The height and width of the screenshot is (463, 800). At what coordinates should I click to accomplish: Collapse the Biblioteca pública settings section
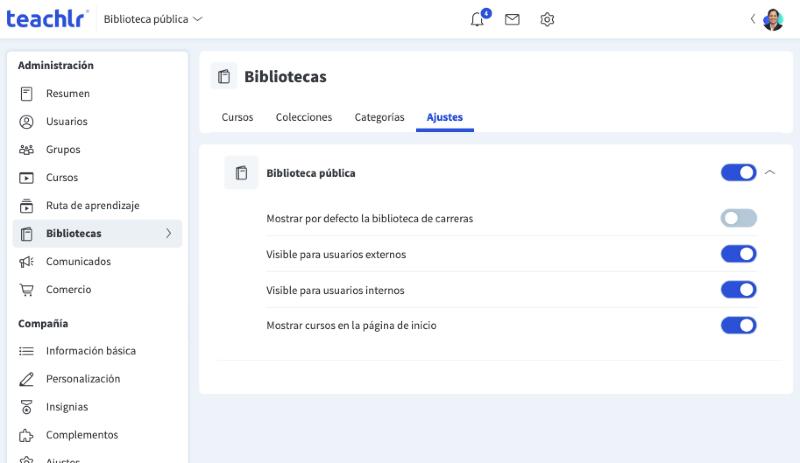770,173
